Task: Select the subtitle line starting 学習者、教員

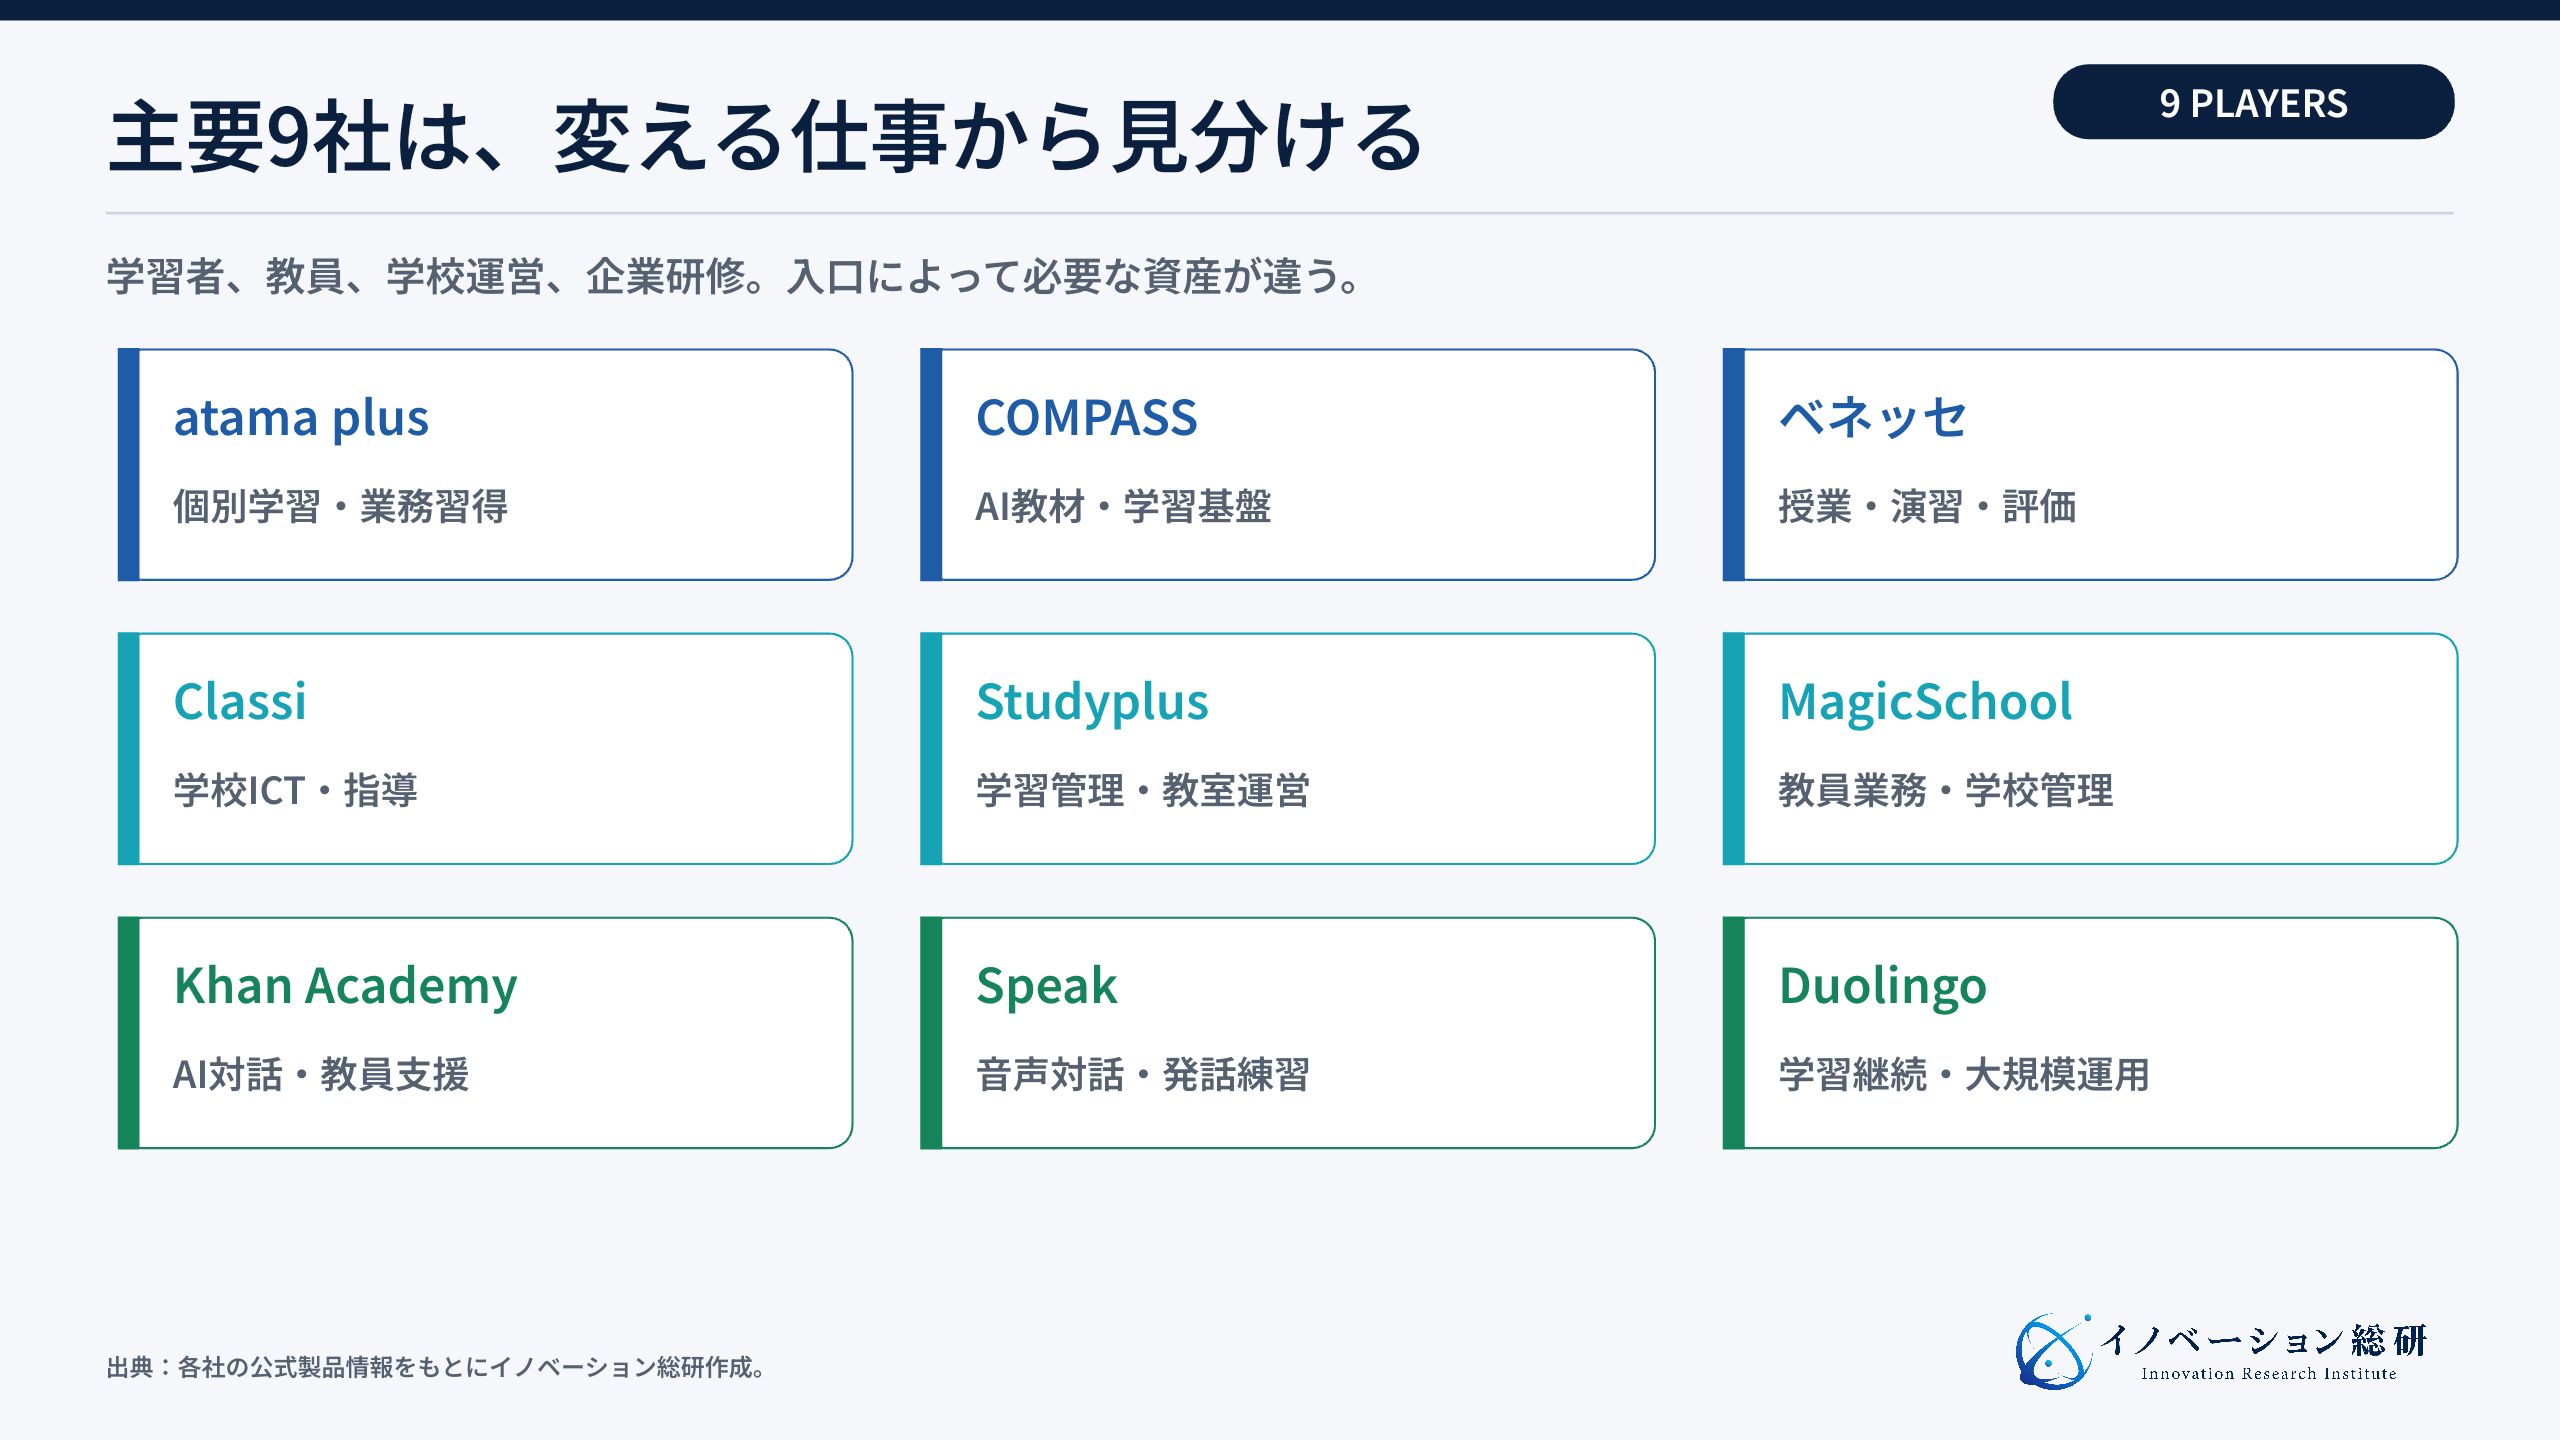Action: tap(735, 276)
